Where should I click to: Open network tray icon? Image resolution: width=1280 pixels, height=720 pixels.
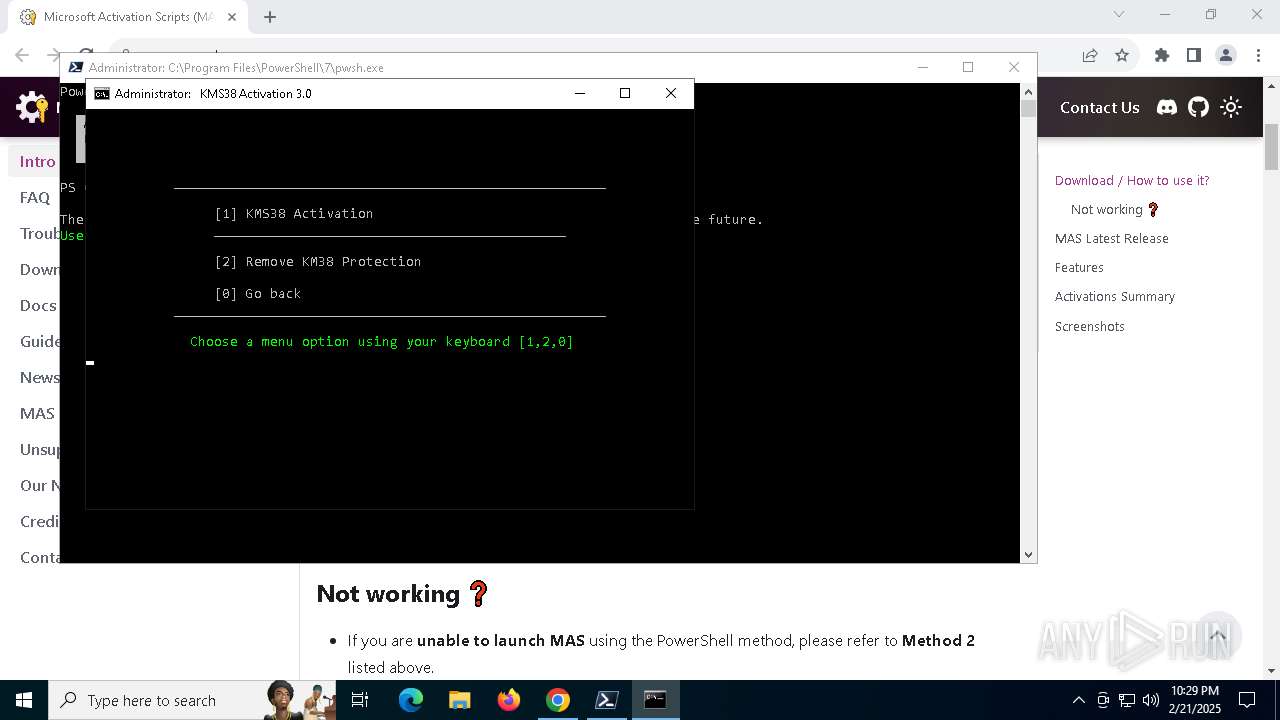tap(1127, 700)
